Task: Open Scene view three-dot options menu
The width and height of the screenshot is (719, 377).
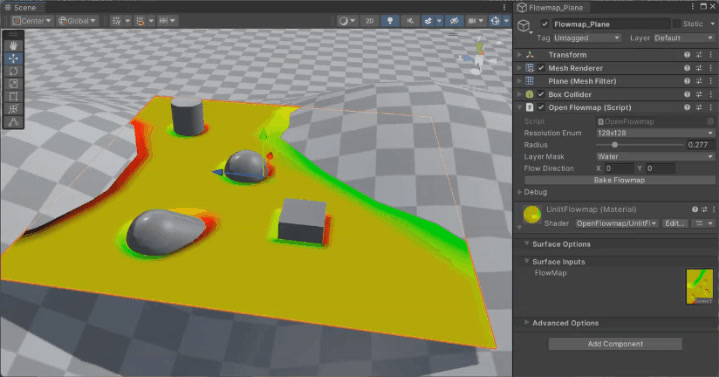Action: (504, 7)
